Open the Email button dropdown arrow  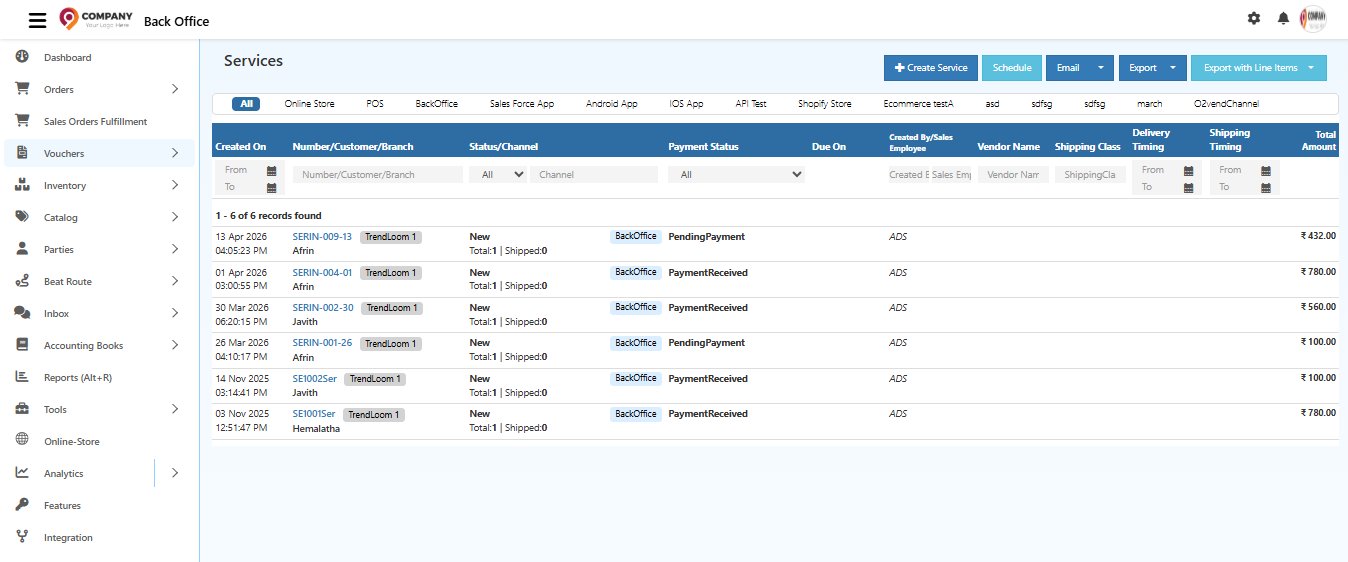click(x=1101, y=68)
